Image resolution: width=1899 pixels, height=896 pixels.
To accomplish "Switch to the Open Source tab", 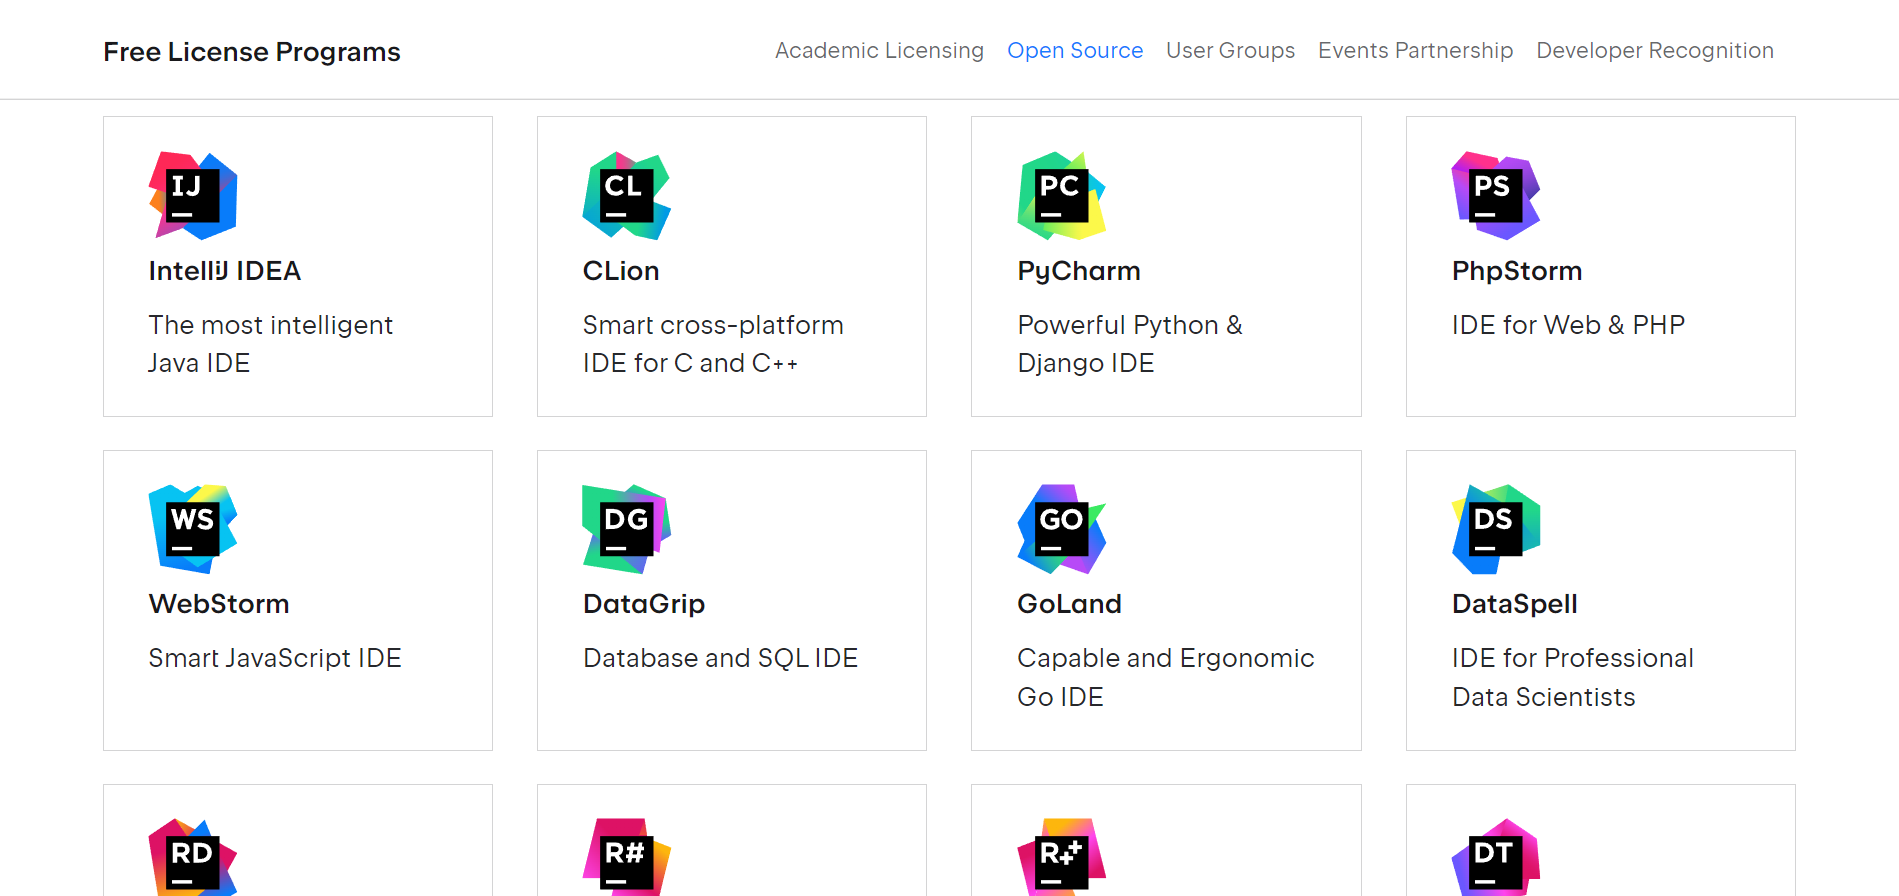I will coord(1075,51).
